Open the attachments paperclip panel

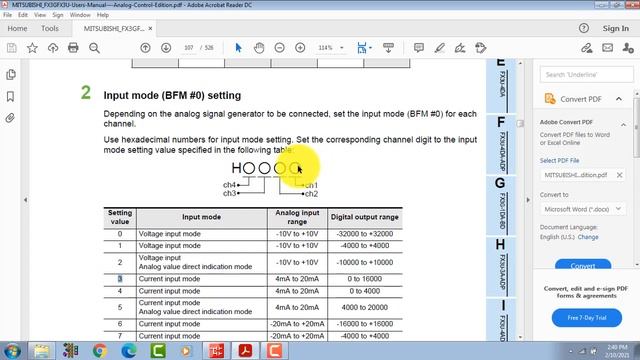11,118
